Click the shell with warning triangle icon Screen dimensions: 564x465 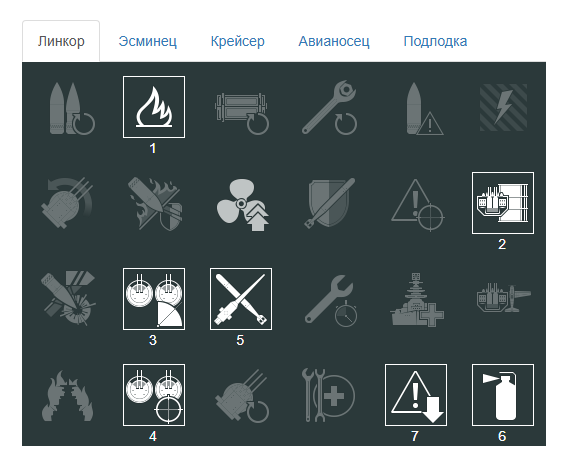coord(424,109)
